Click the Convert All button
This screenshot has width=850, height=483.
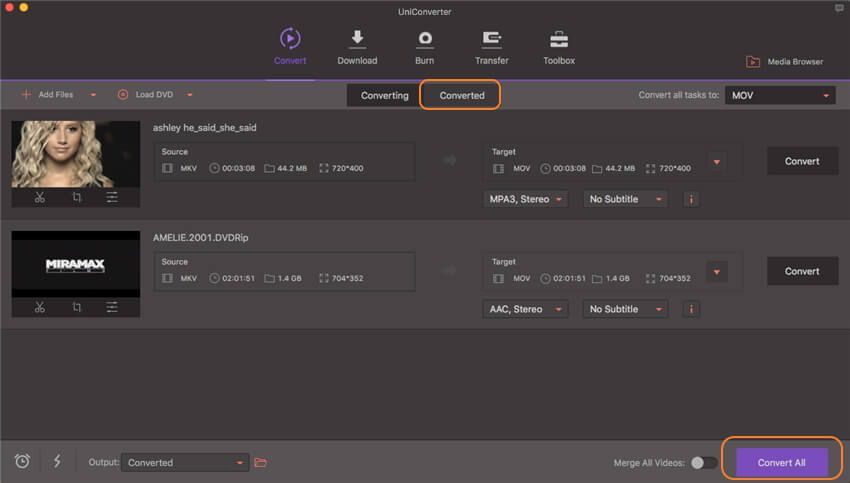pyautogui.click(x=782, y=462)
